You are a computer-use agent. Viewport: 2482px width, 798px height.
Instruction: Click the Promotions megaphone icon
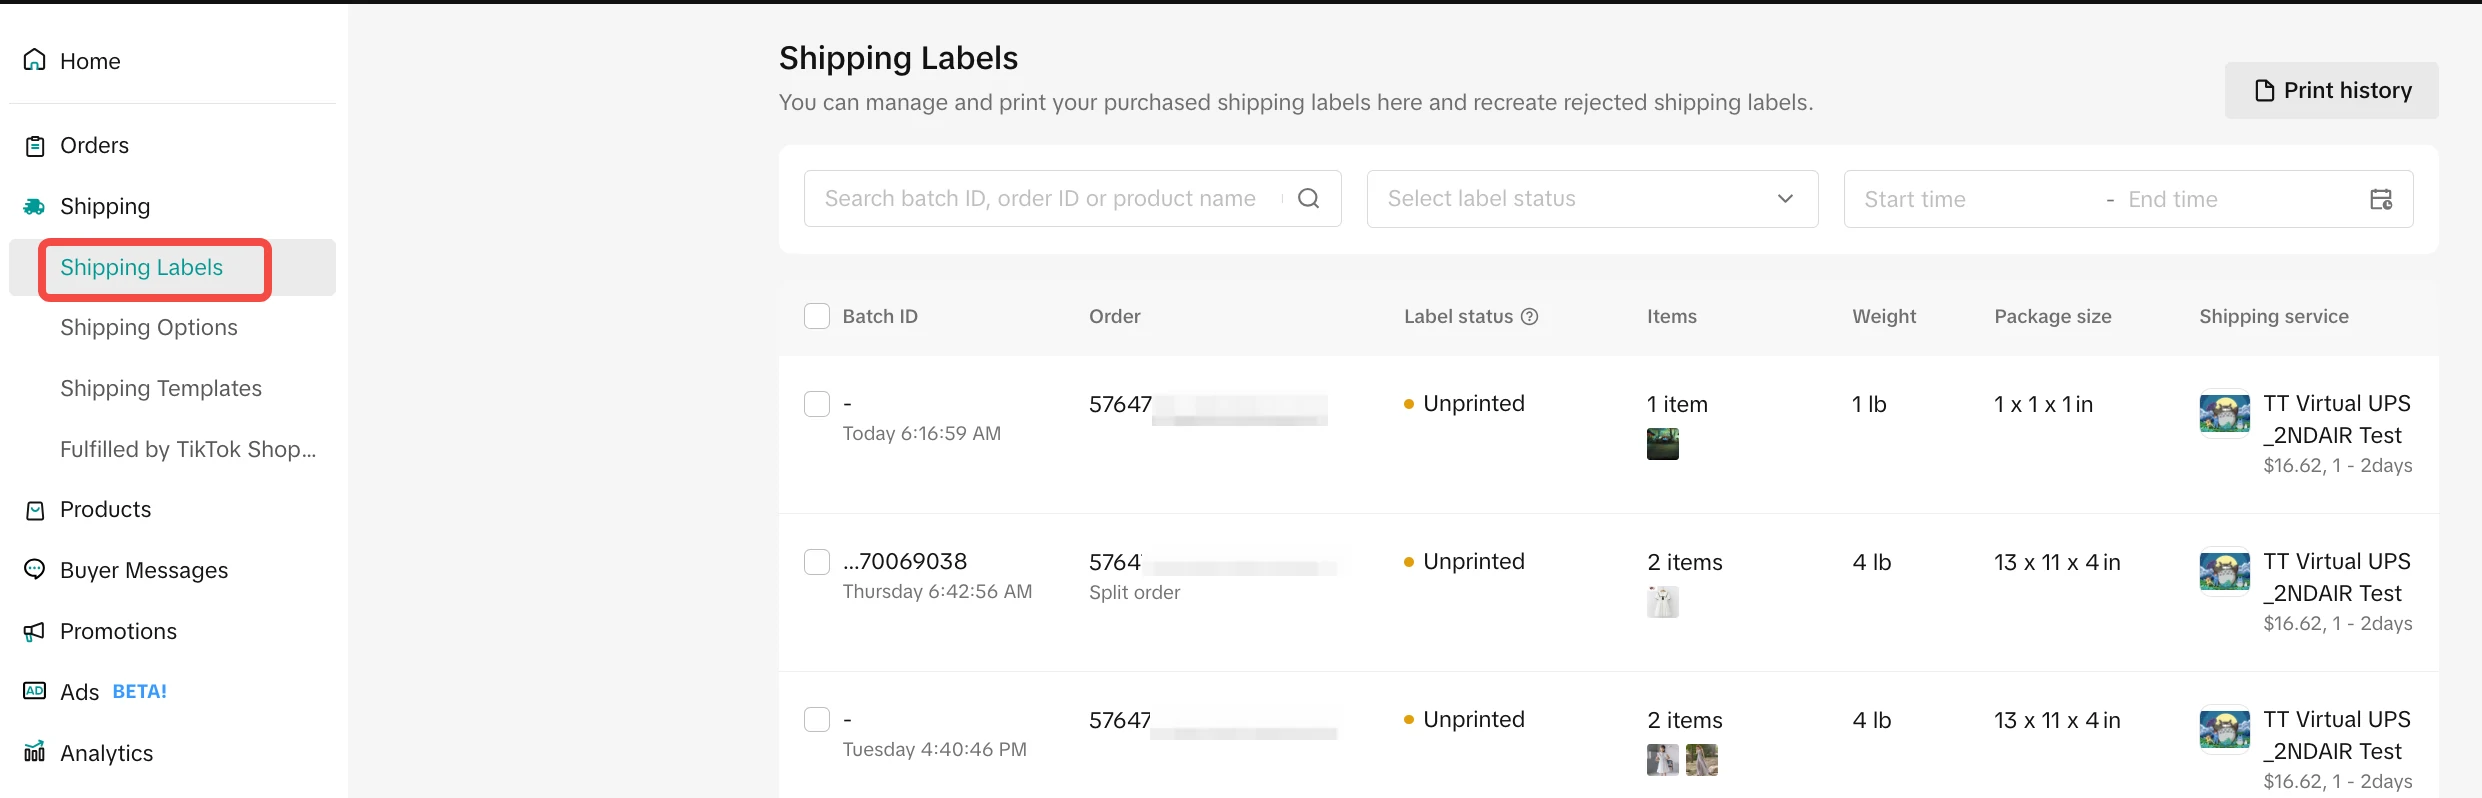click(35, 631)
